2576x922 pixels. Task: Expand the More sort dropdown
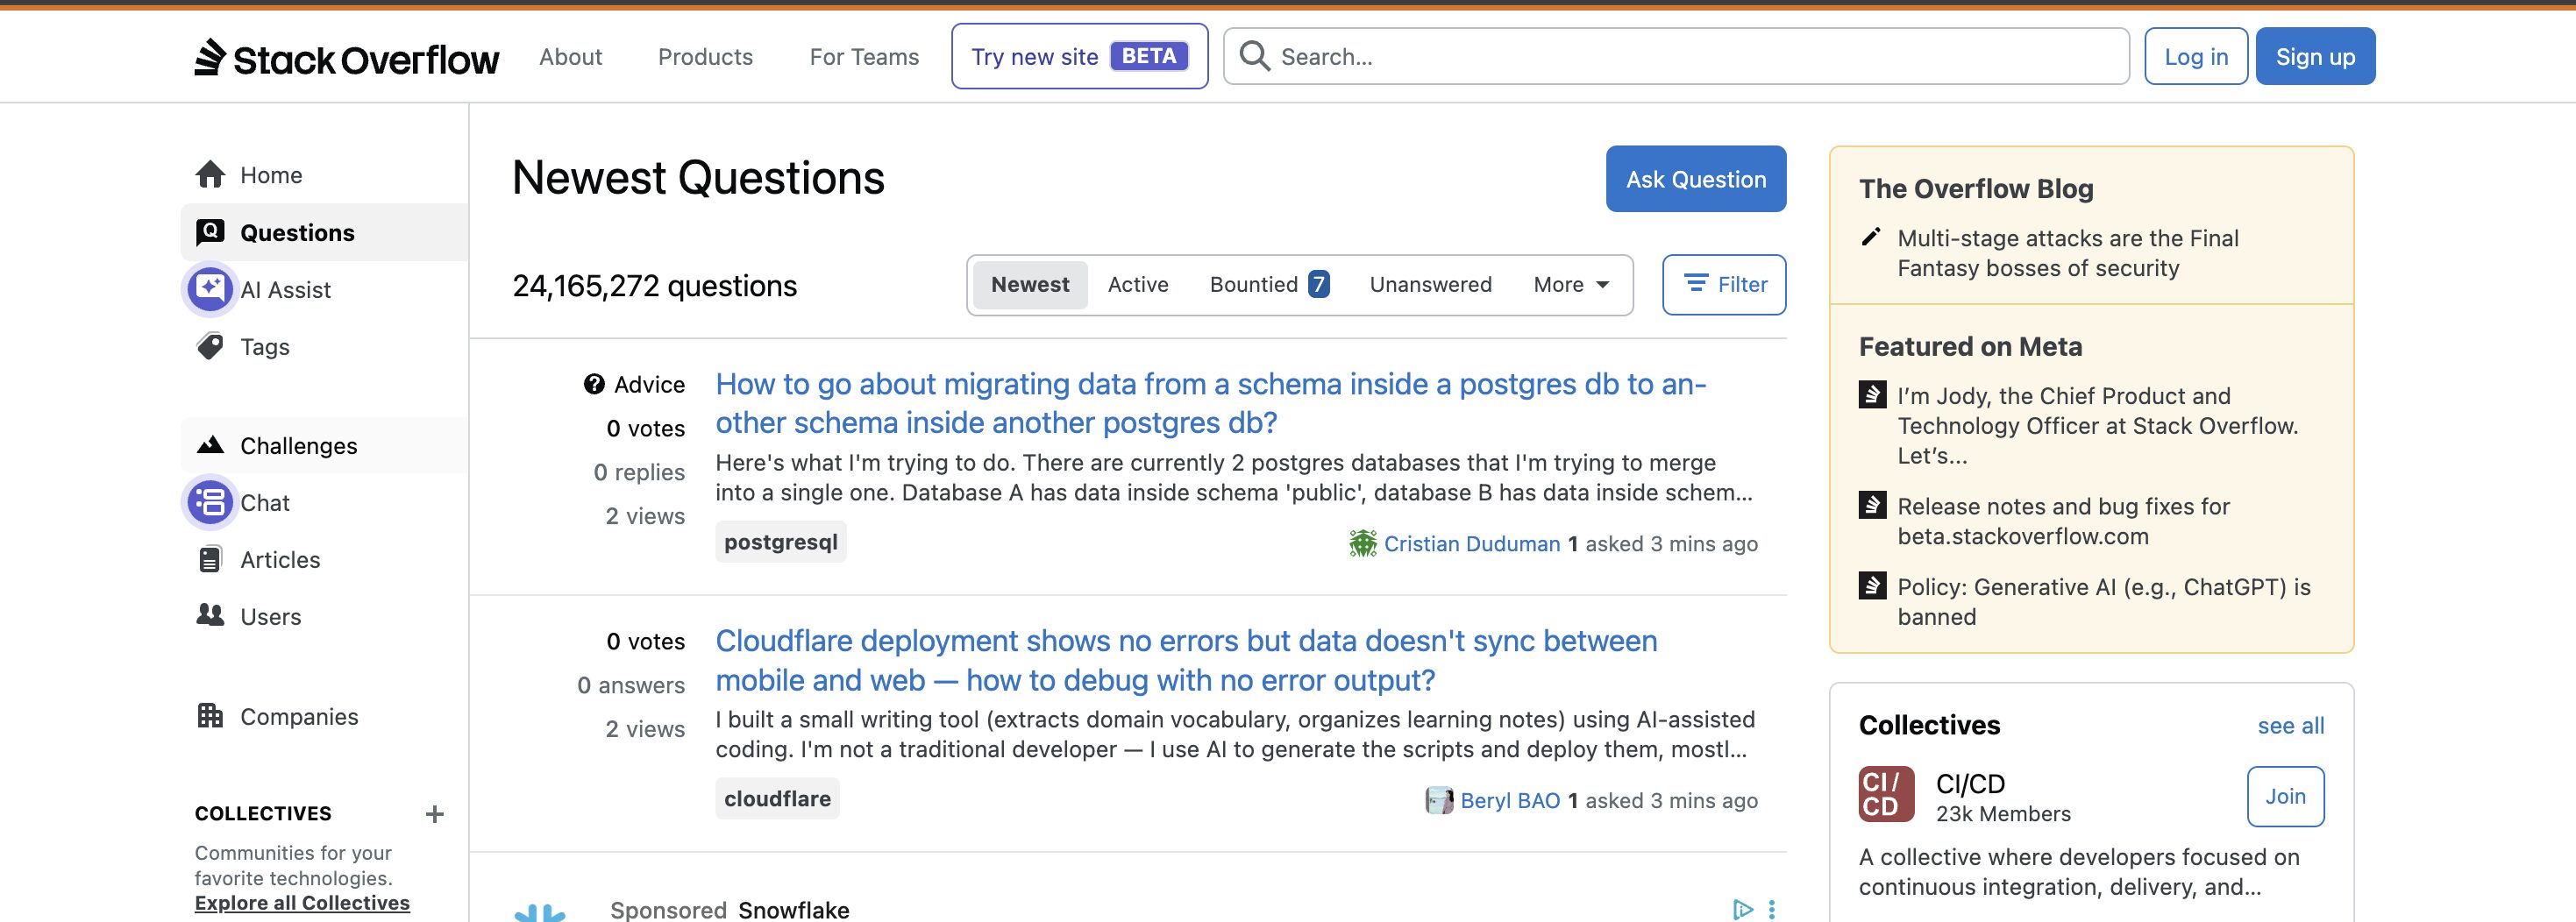(1571, 285)
